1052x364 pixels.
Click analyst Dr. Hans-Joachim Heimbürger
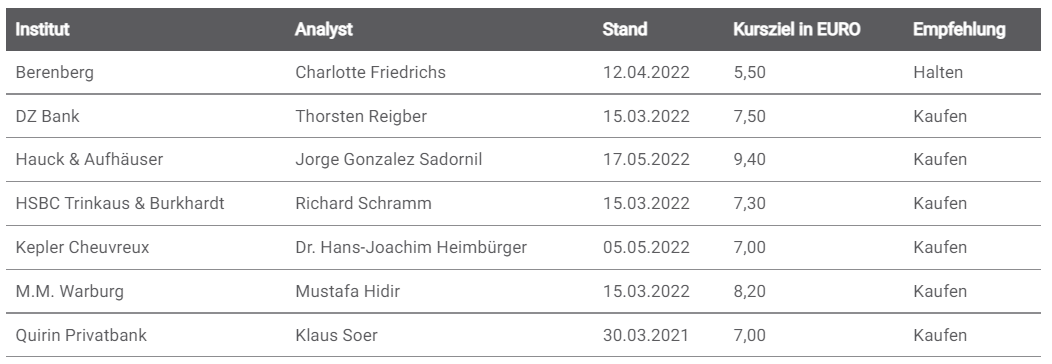click(x=411, y=247)
